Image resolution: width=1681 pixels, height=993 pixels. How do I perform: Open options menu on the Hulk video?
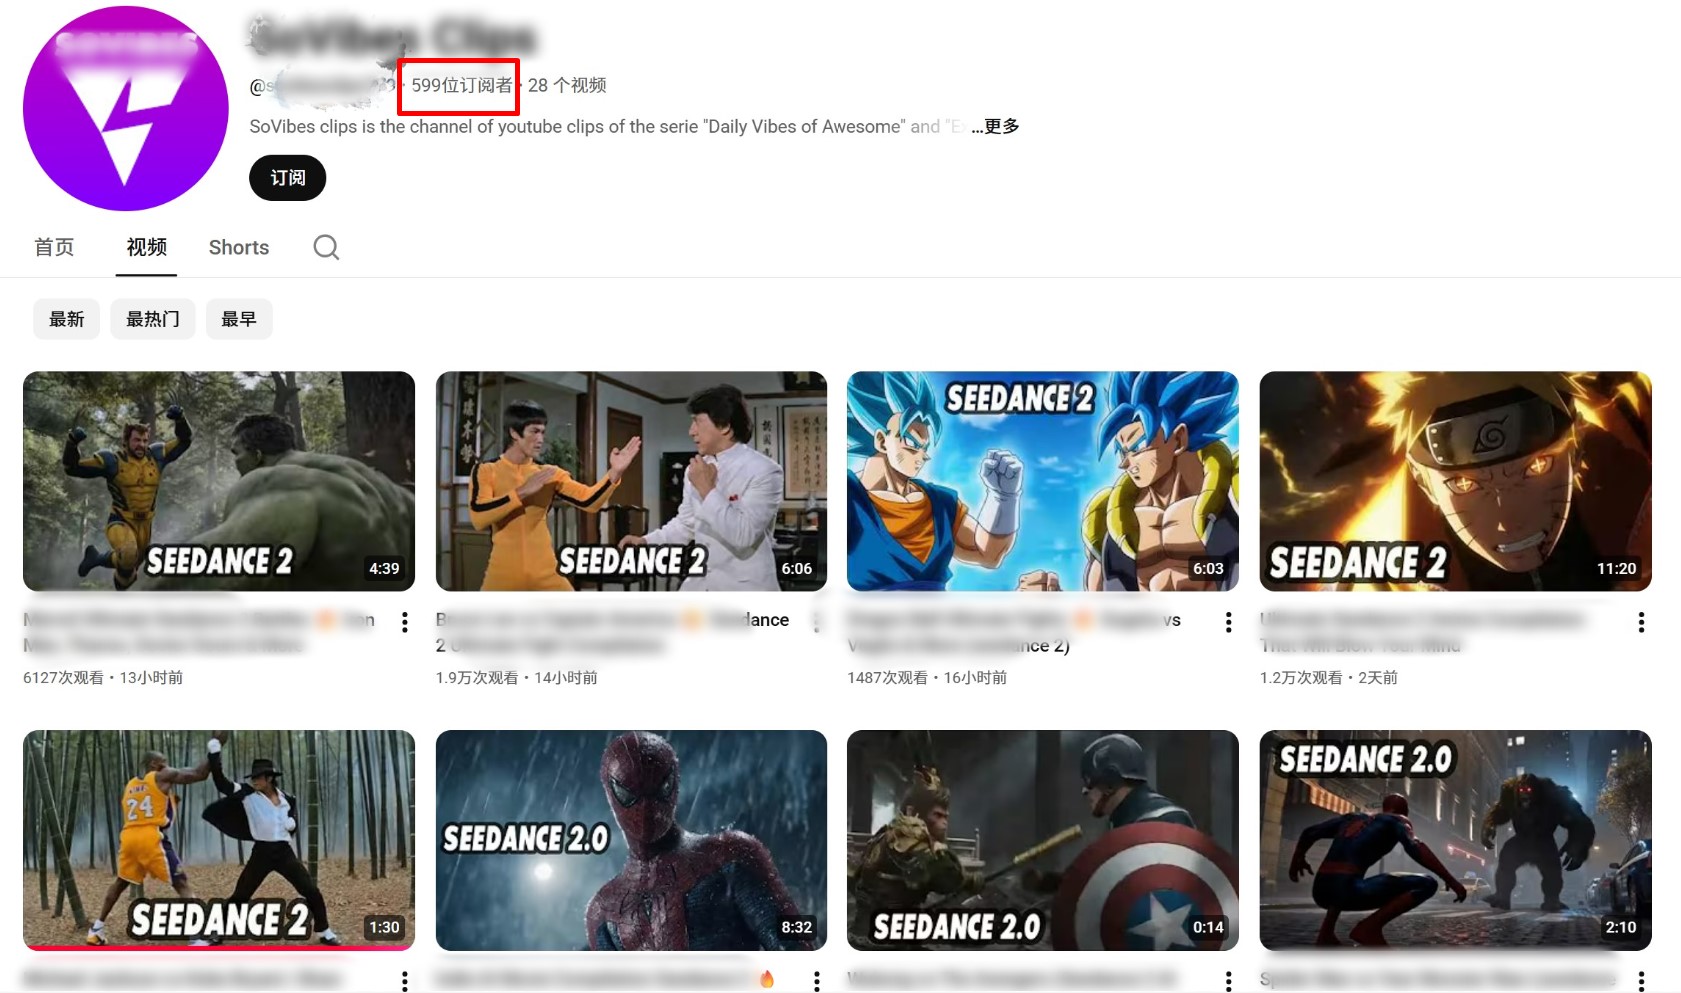[x=404, y=622]
